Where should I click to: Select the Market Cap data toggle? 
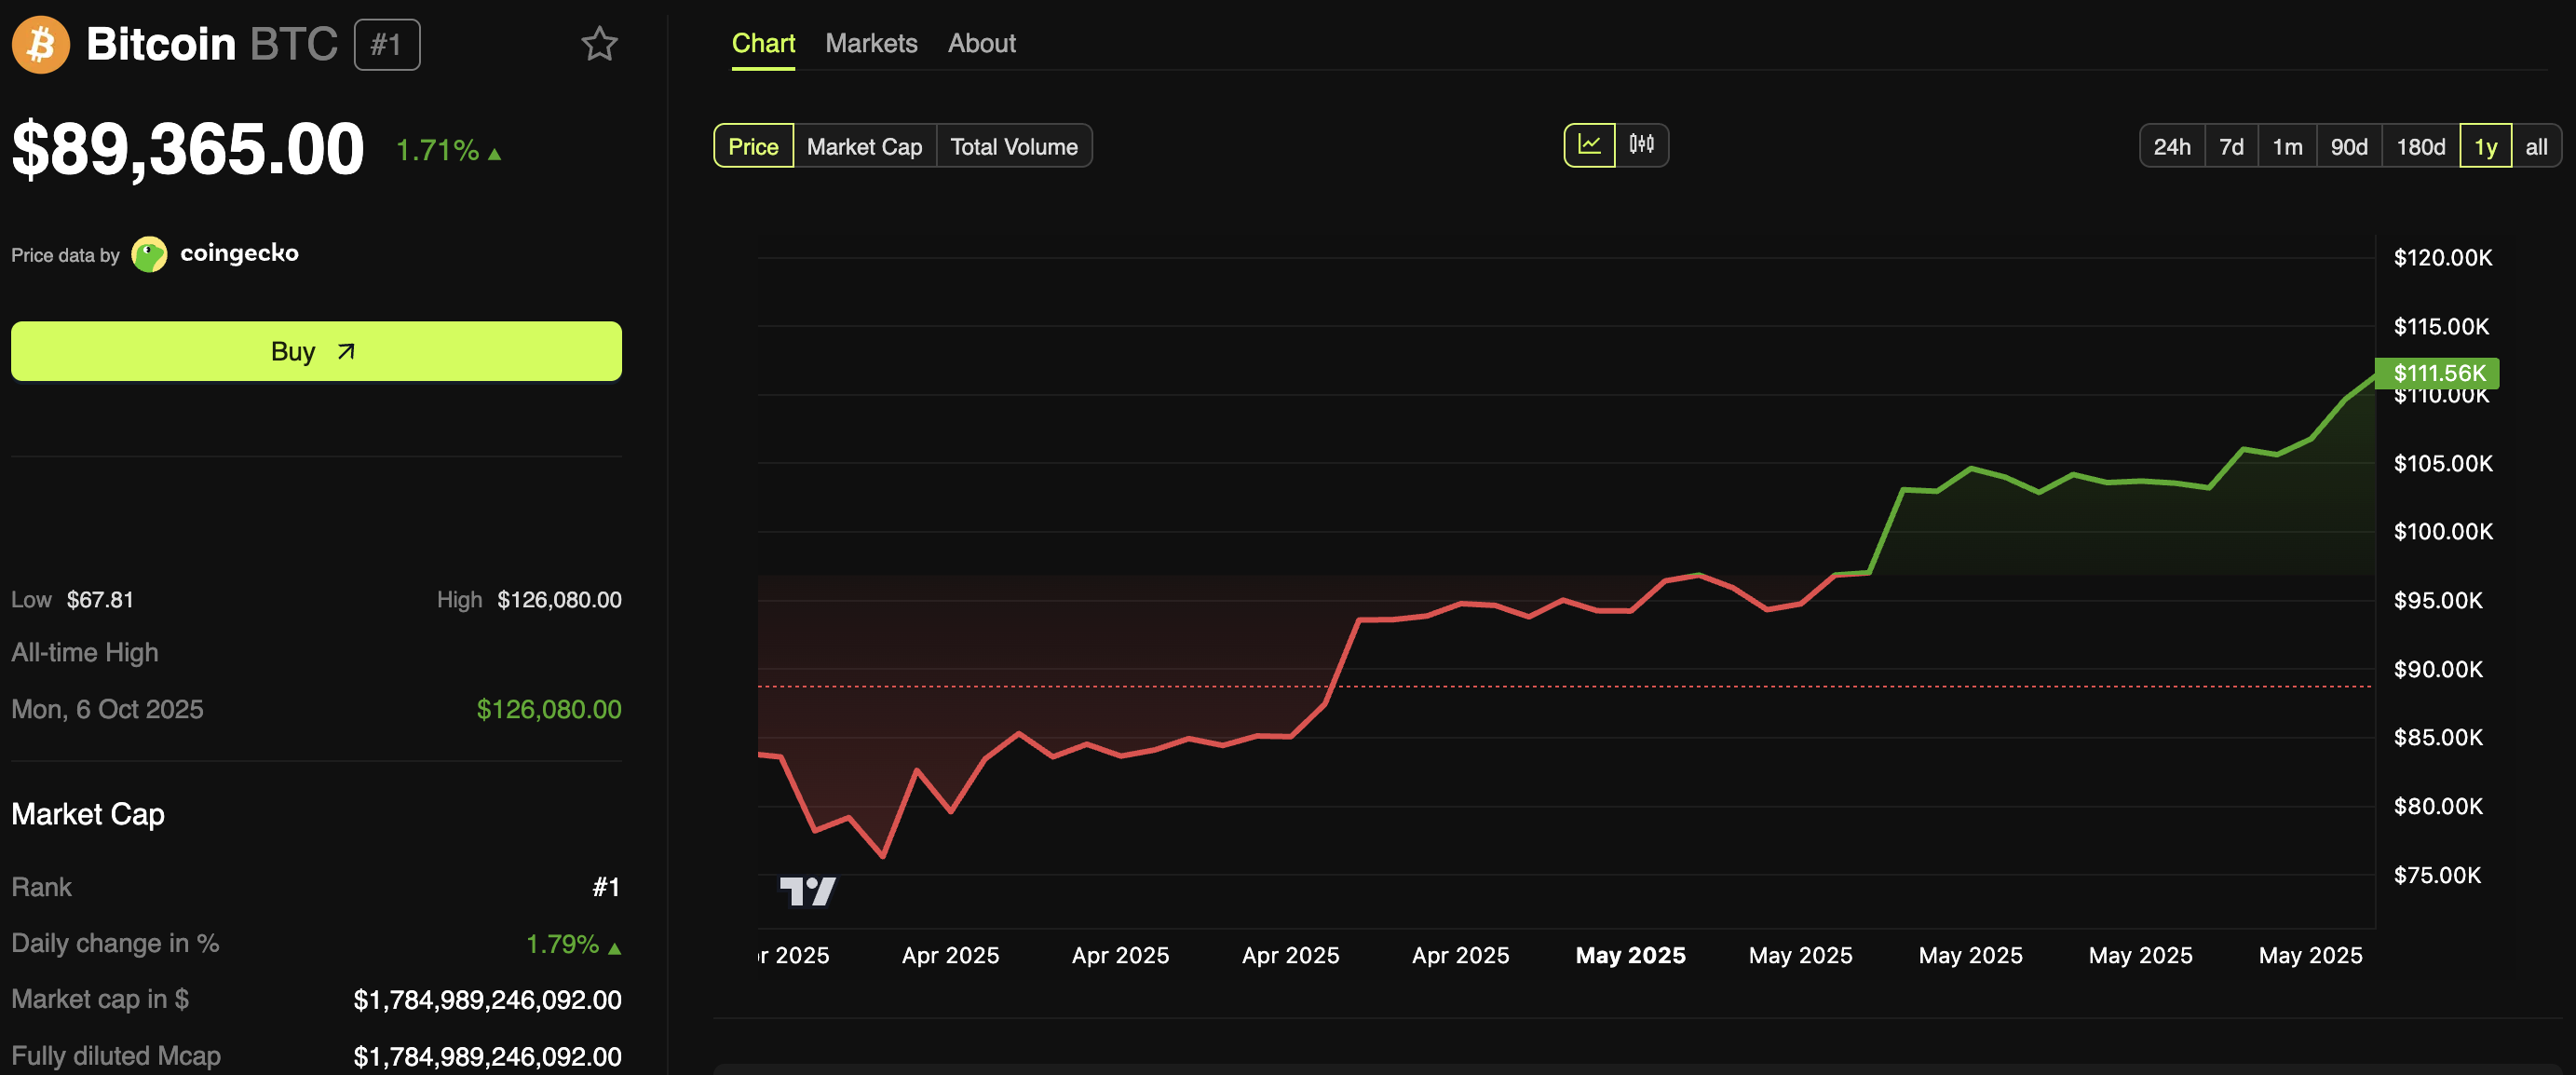864,147
